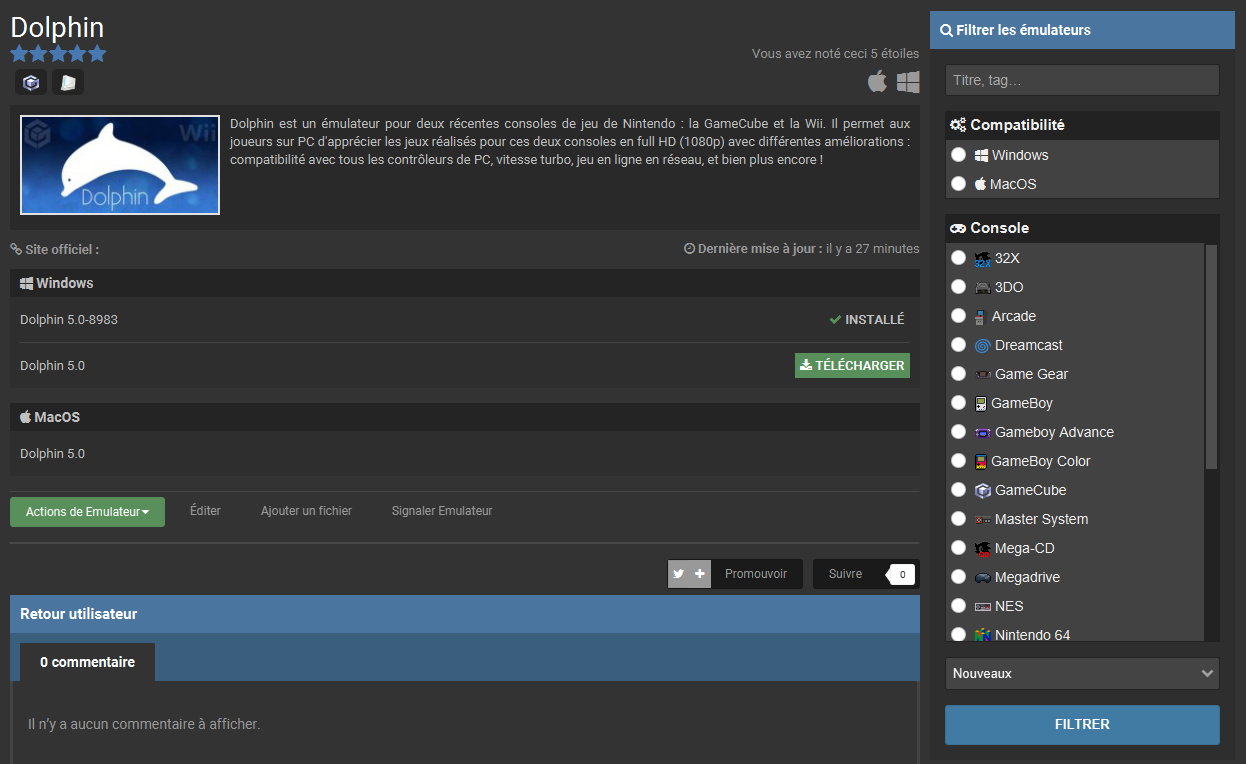This screenshot has width=1246, height=764.
Task: Click the magnifier icon in Filtrer les émulateurs header
Action: tap(946, 30)
